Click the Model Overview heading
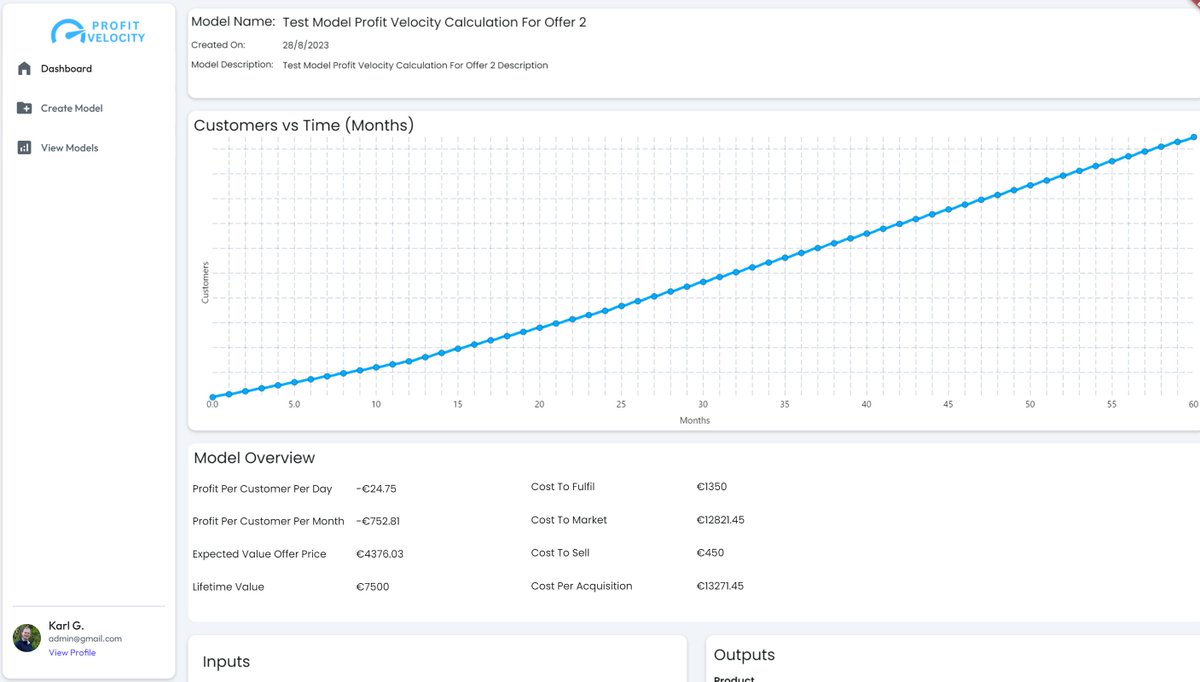This screenshot has height=682, width=1200. (254, 457)
